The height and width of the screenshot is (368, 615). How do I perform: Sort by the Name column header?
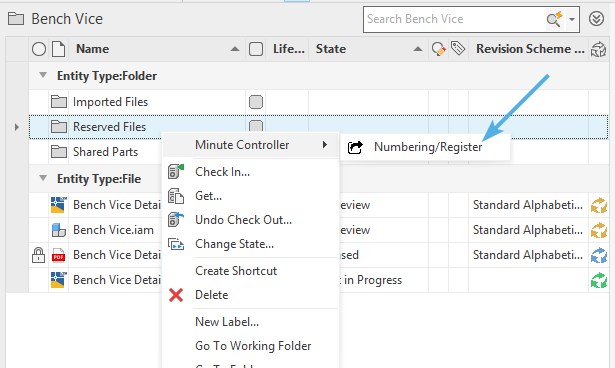point(93,49)
